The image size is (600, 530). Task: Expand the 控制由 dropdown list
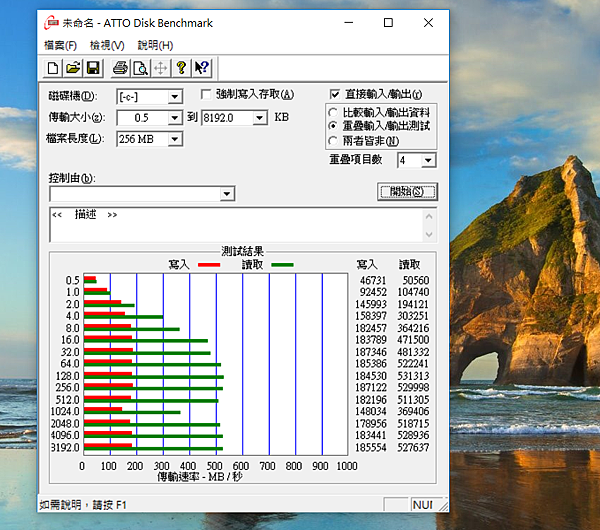click(227, 194)
